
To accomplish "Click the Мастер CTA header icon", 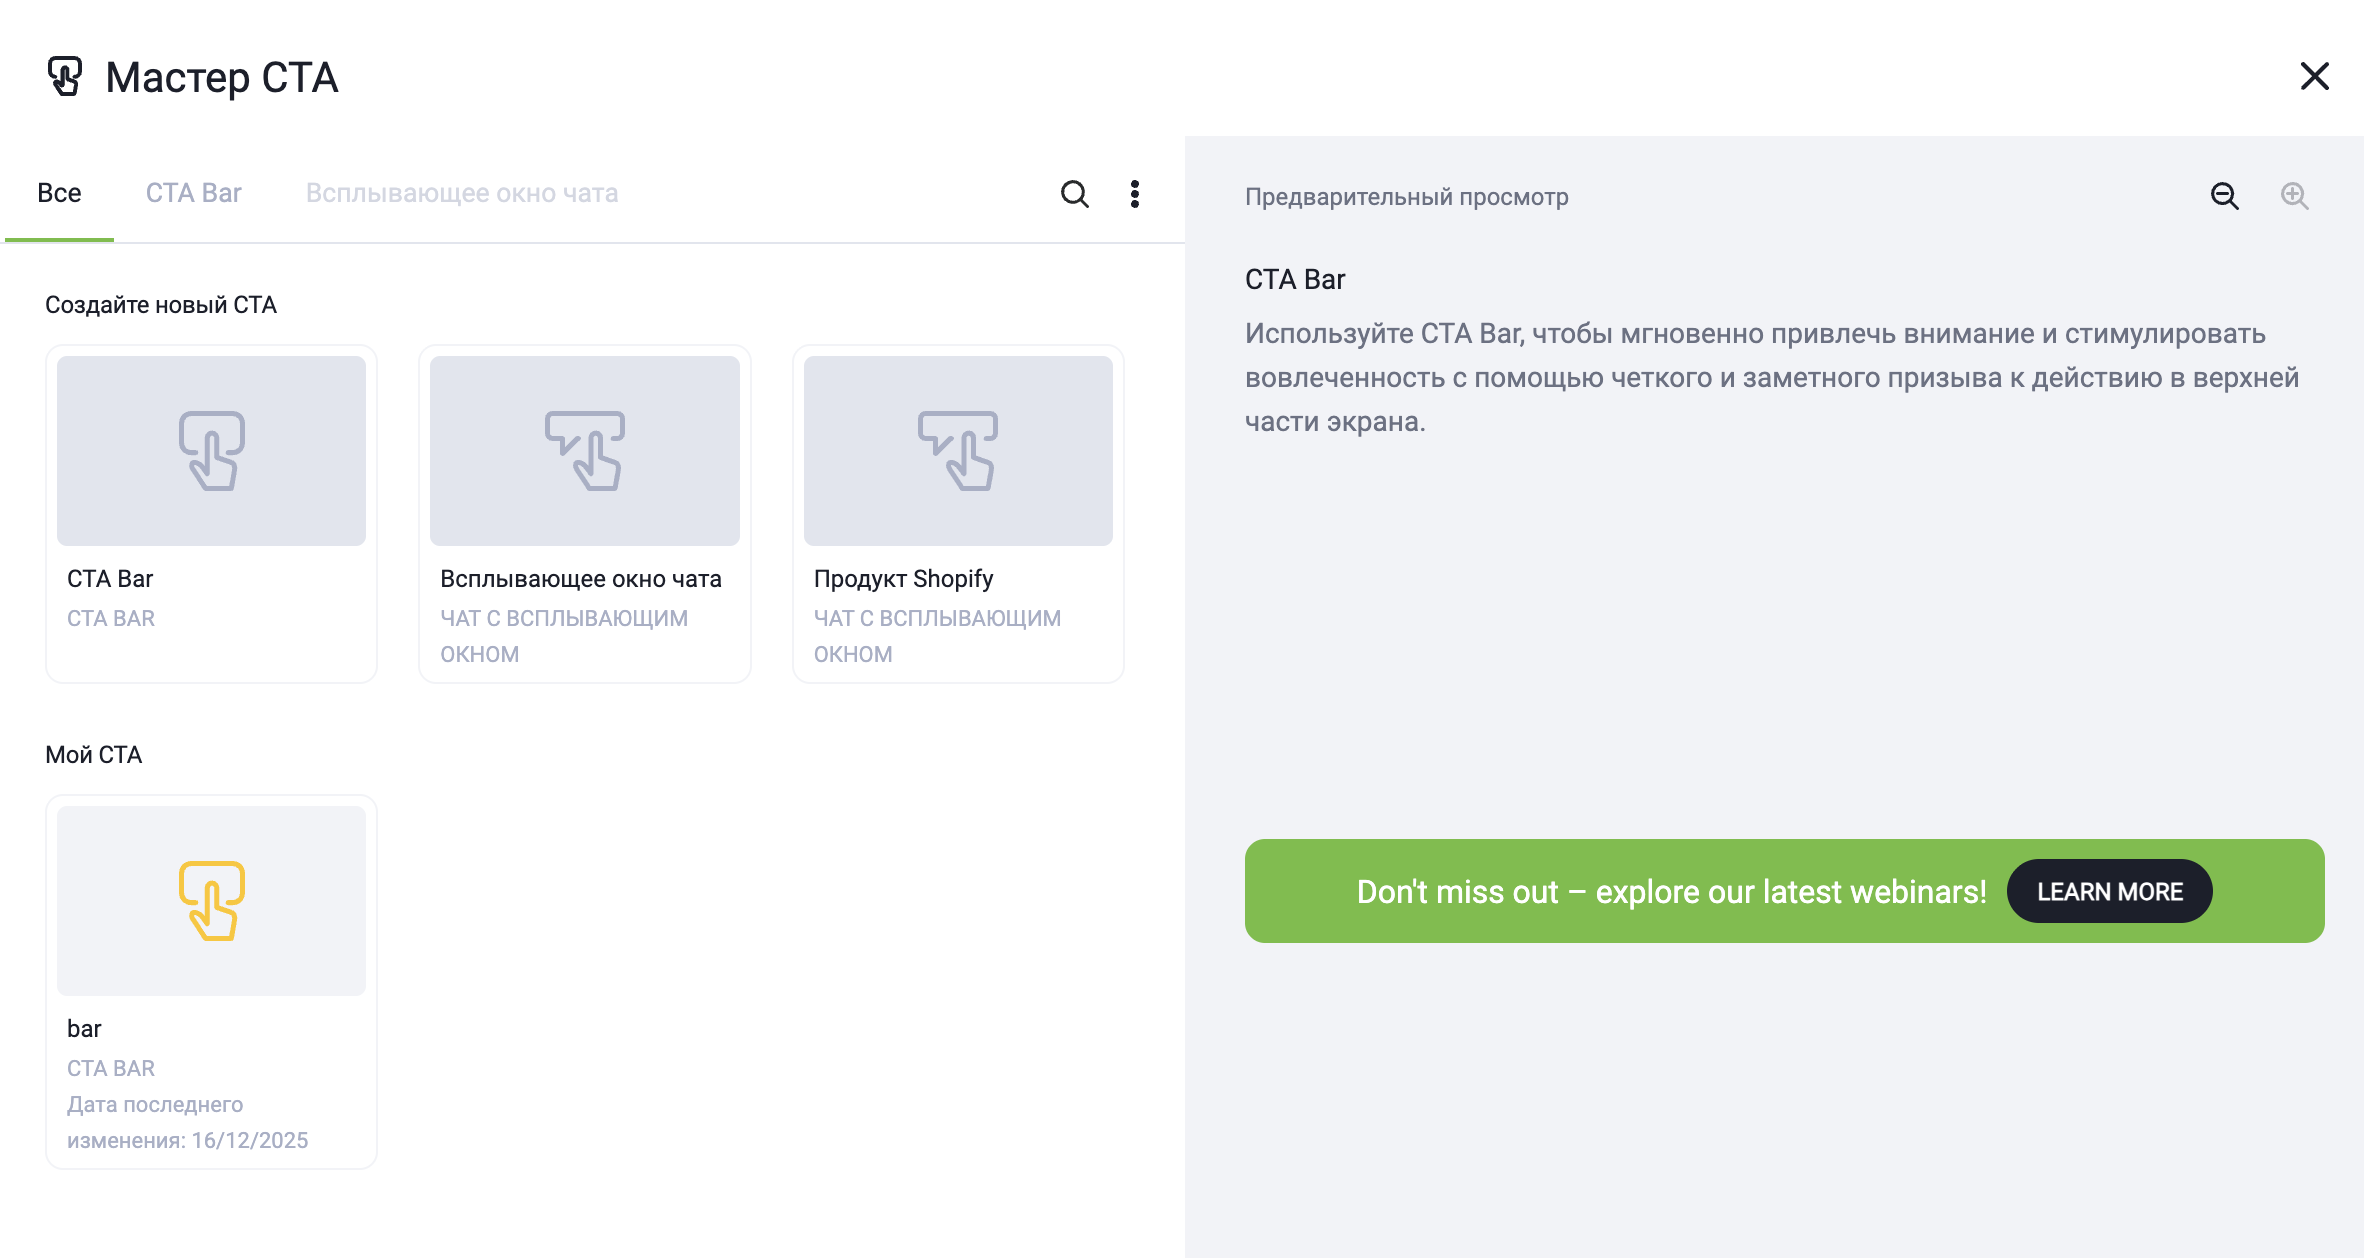I will pyautogui.click(x=65, y=77).
